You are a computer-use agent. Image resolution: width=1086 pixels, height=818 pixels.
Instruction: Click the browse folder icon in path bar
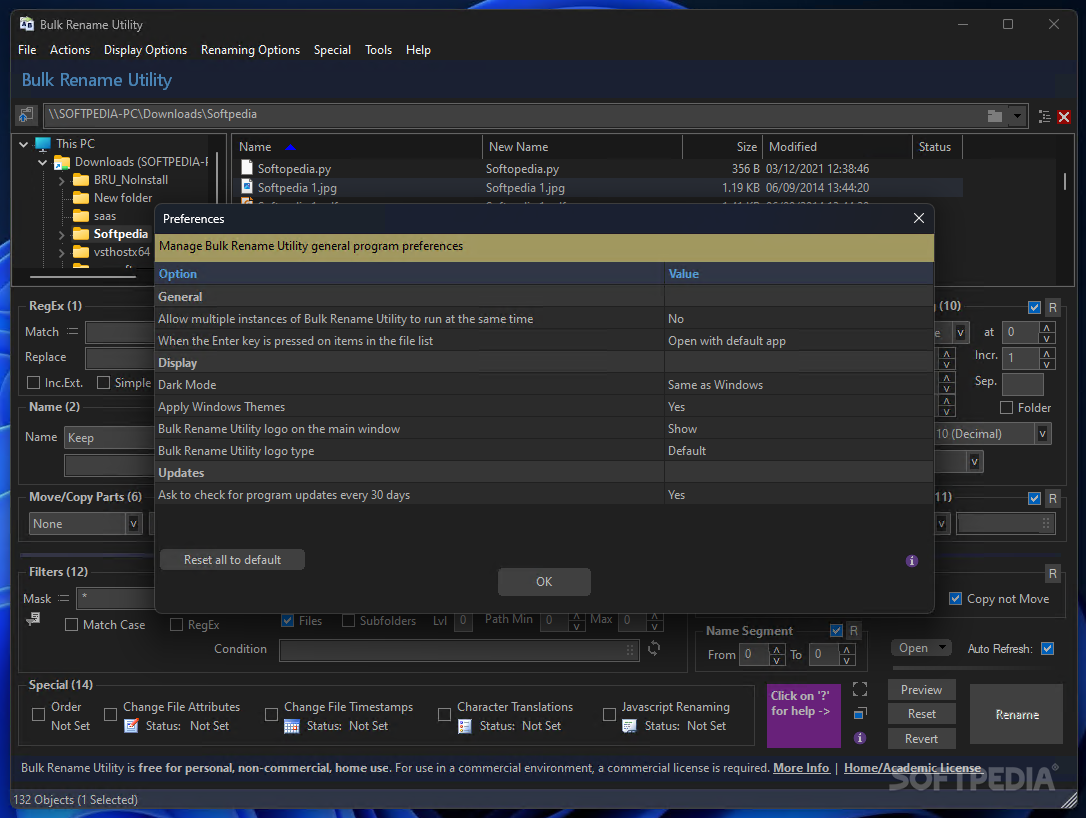click(995, 116)
